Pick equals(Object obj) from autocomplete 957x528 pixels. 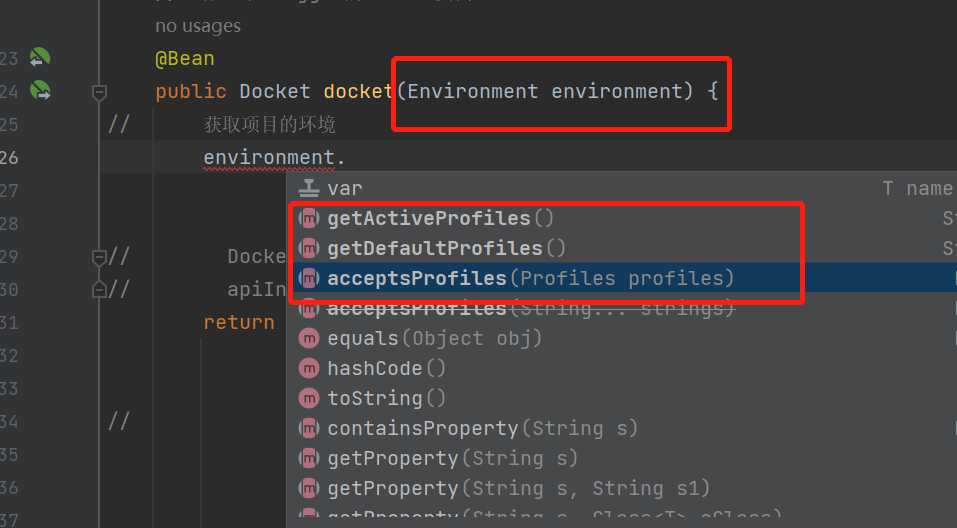click(x=621, y=338)
